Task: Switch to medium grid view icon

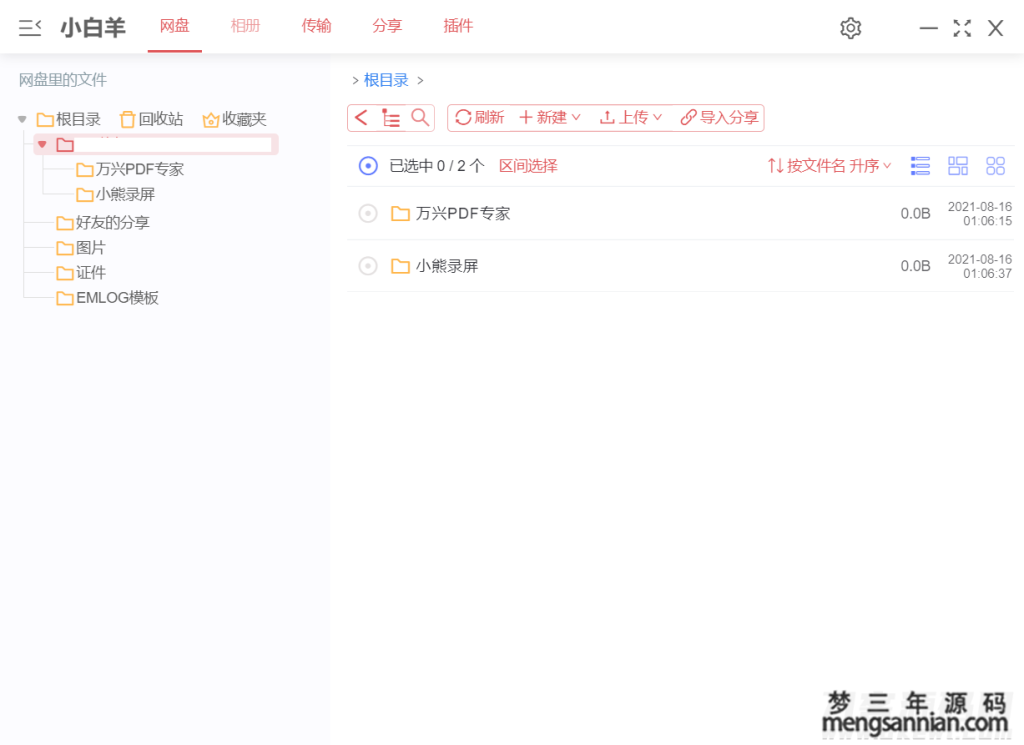Action: pyautogui.click(x=958, y=166)
